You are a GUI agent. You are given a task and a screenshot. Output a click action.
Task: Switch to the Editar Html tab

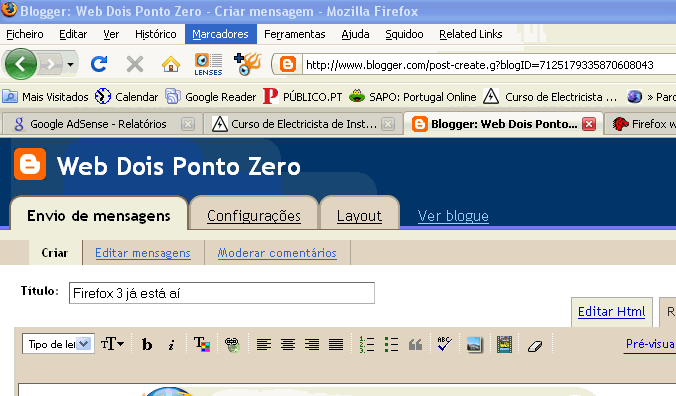coord(611,312)
